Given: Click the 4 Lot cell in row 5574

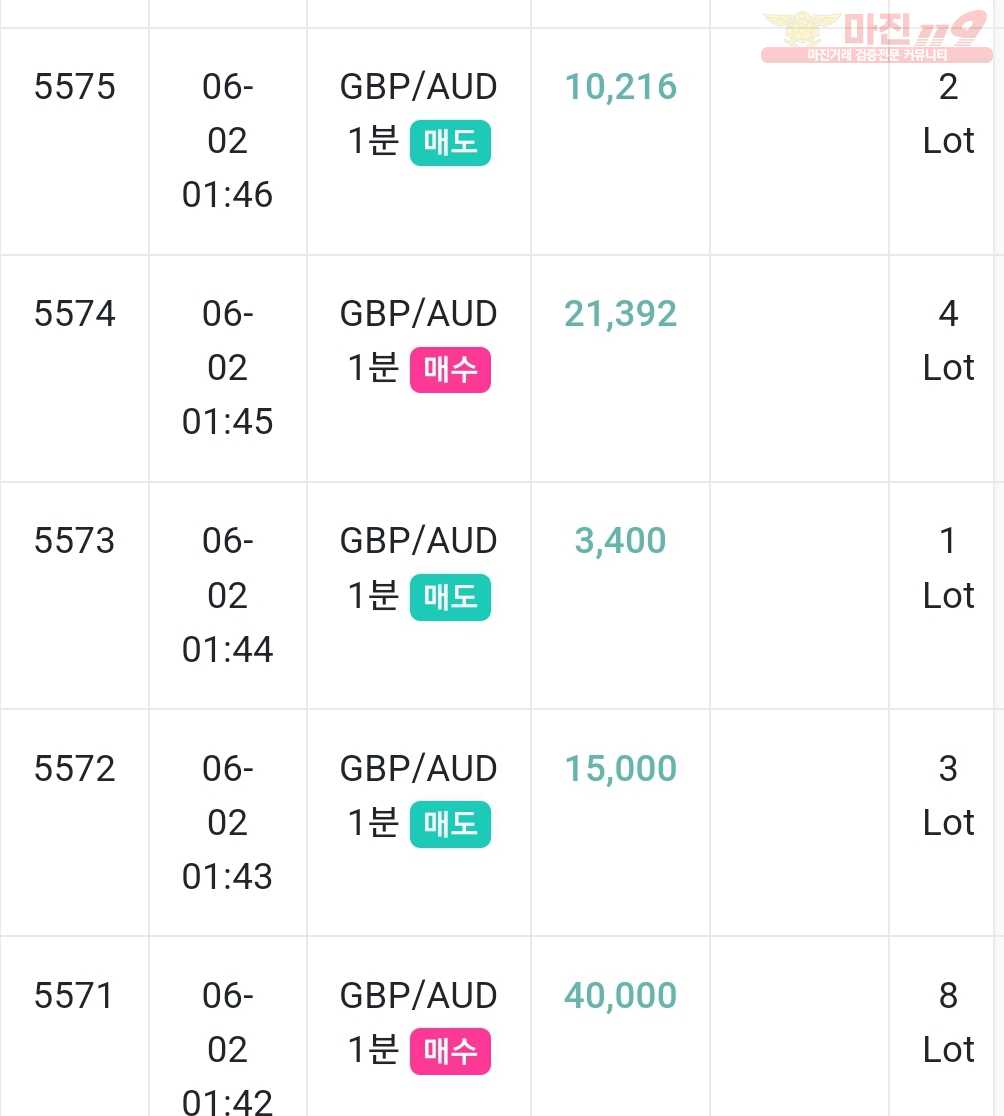Looking at the screenshot, I should pyautogui.click(x=948, y=341).
